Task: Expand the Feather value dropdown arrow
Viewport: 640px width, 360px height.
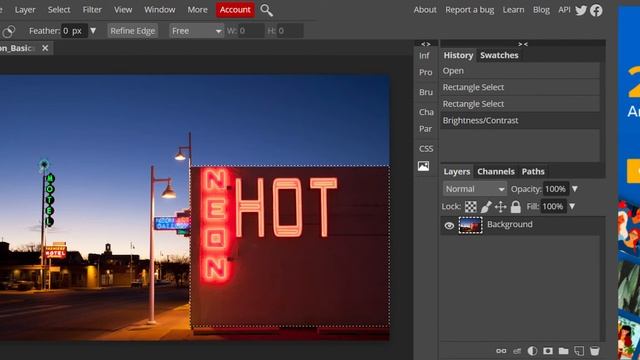Action: [93, 31]
